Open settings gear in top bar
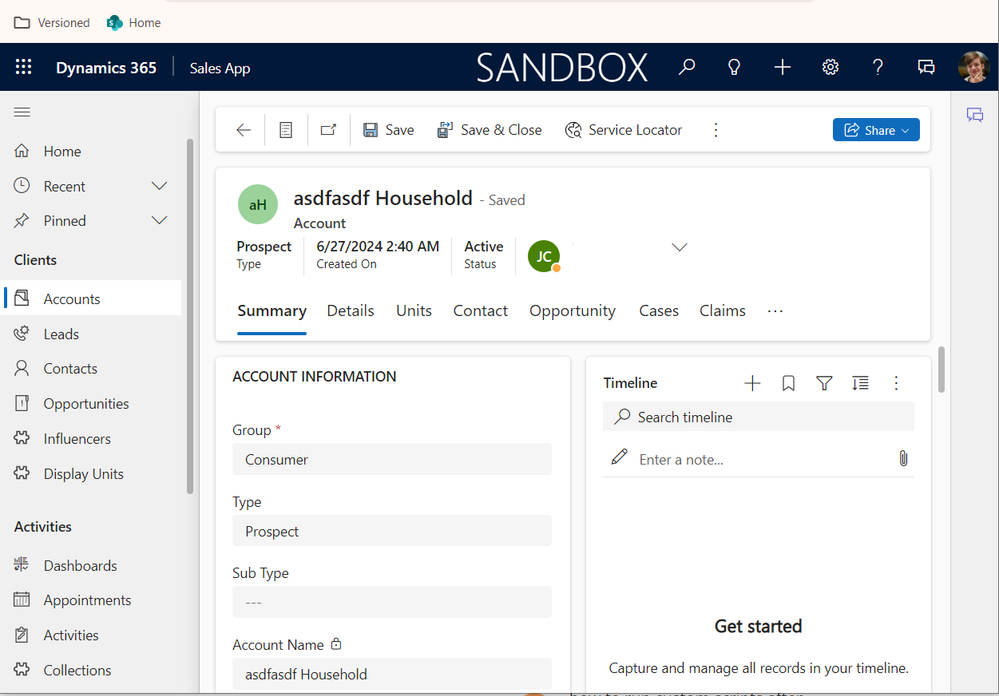This screenshot has height=696, width=999. [x=830, y=68]
